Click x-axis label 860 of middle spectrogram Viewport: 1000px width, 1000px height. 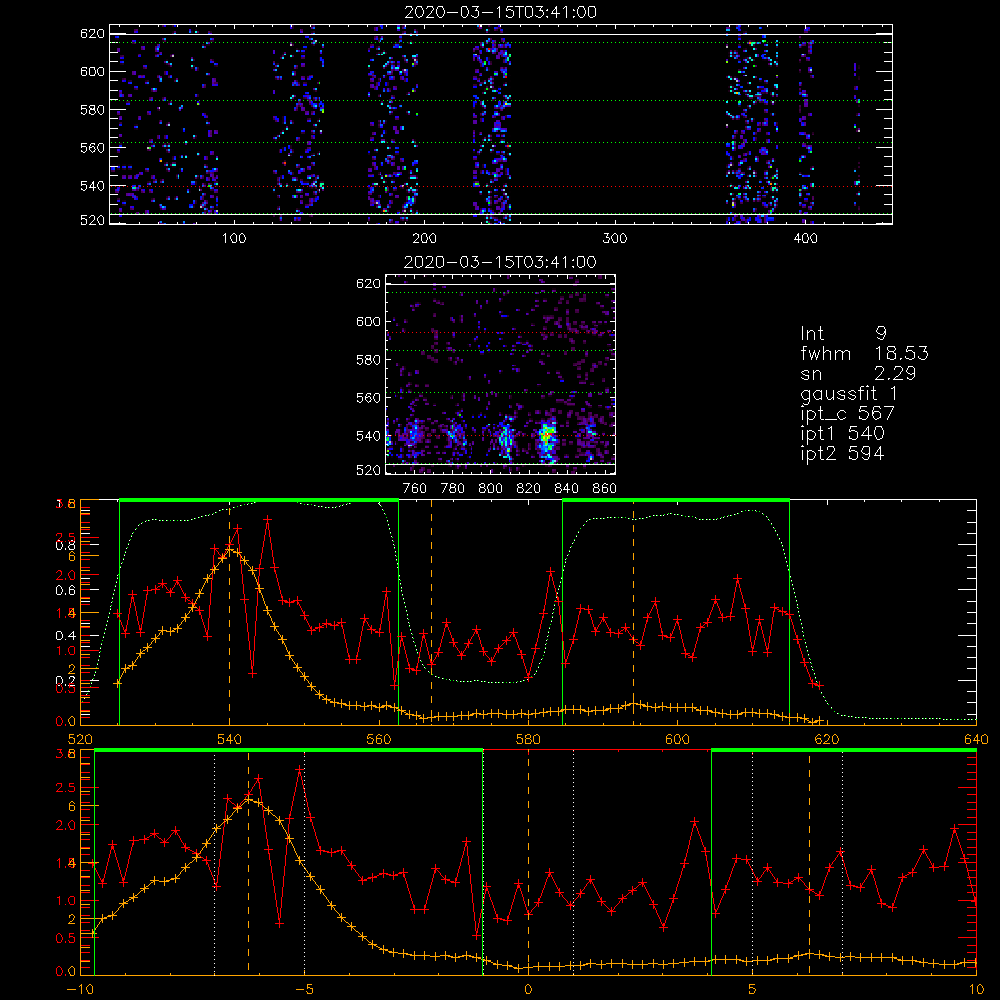pos(604,489)
